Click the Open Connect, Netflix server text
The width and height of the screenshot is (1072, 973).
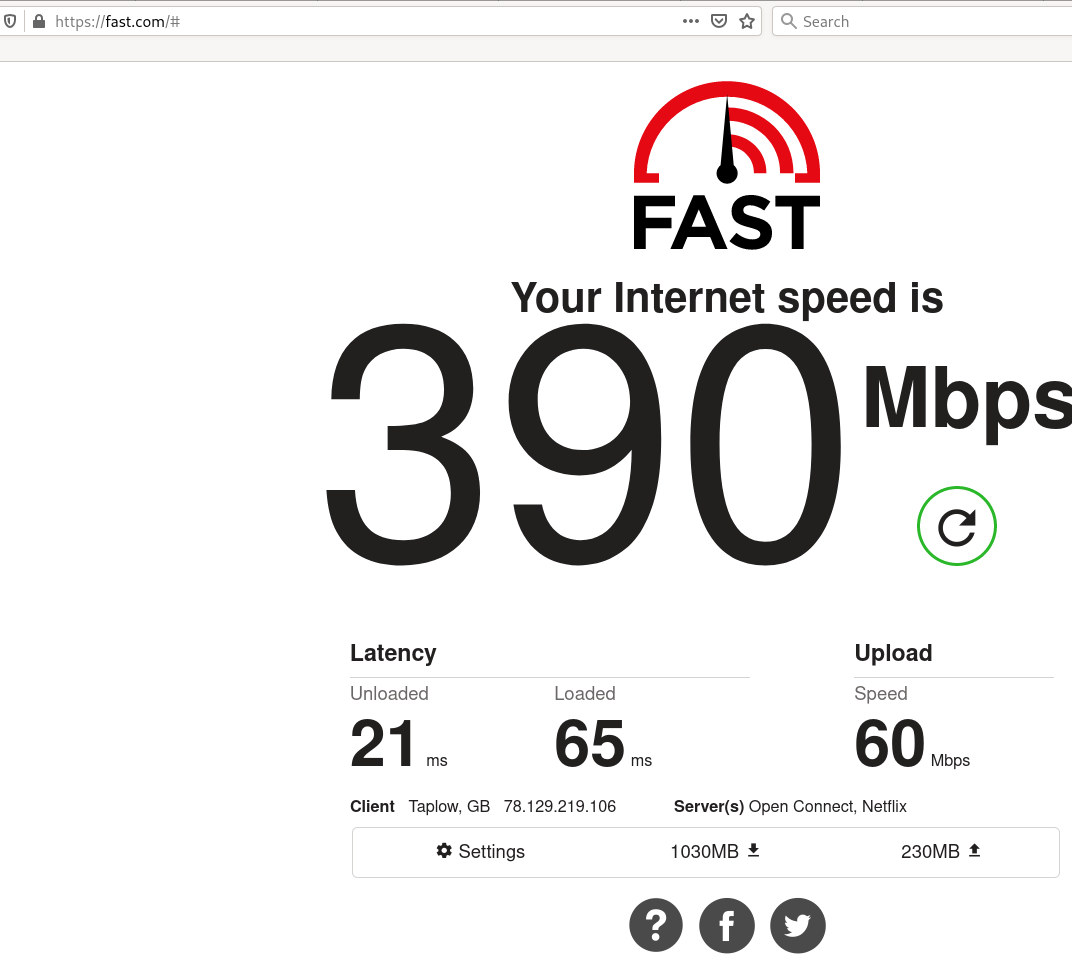827,806
